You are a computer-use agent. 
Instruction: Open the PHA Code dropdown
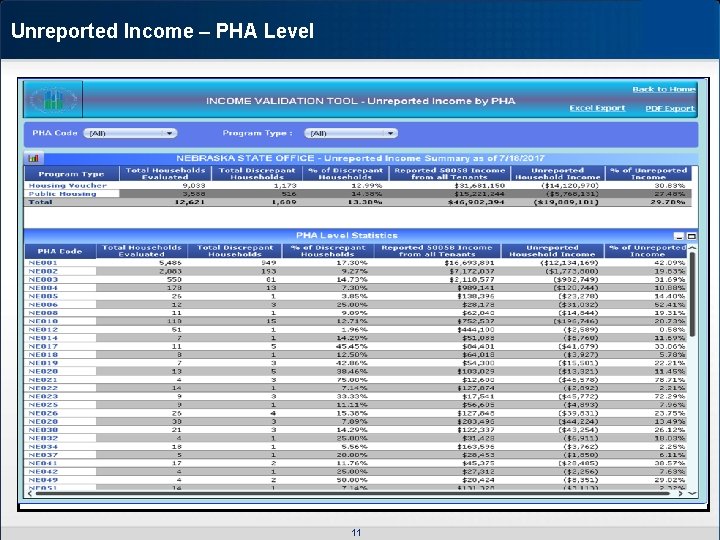pos(130,133)
